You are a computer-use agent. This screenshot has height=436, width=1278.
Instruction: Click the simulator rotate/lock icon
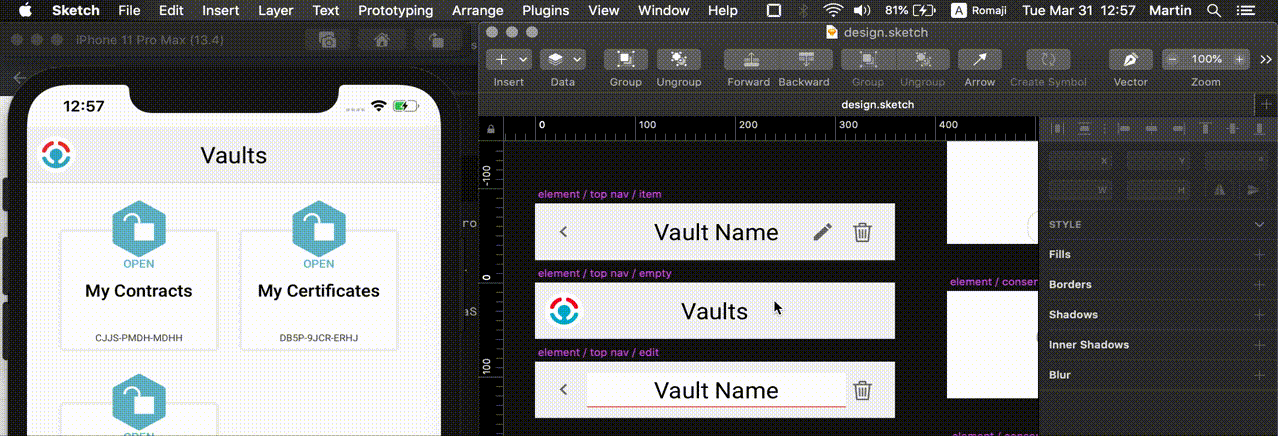[436, 41]
